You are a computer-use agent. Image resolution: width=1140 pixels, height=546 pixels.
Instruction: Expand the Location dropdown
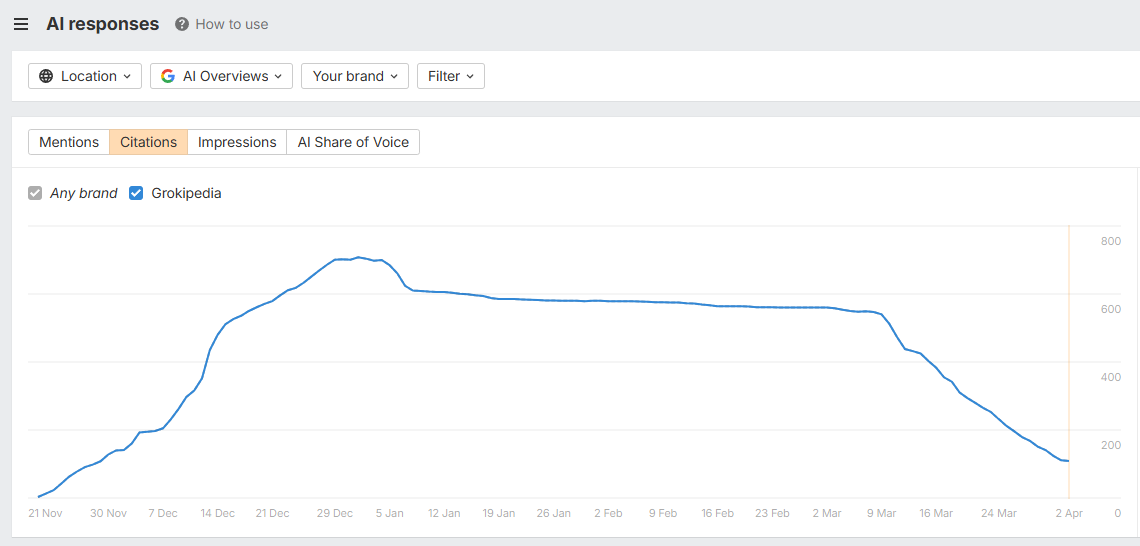[85, 76]
